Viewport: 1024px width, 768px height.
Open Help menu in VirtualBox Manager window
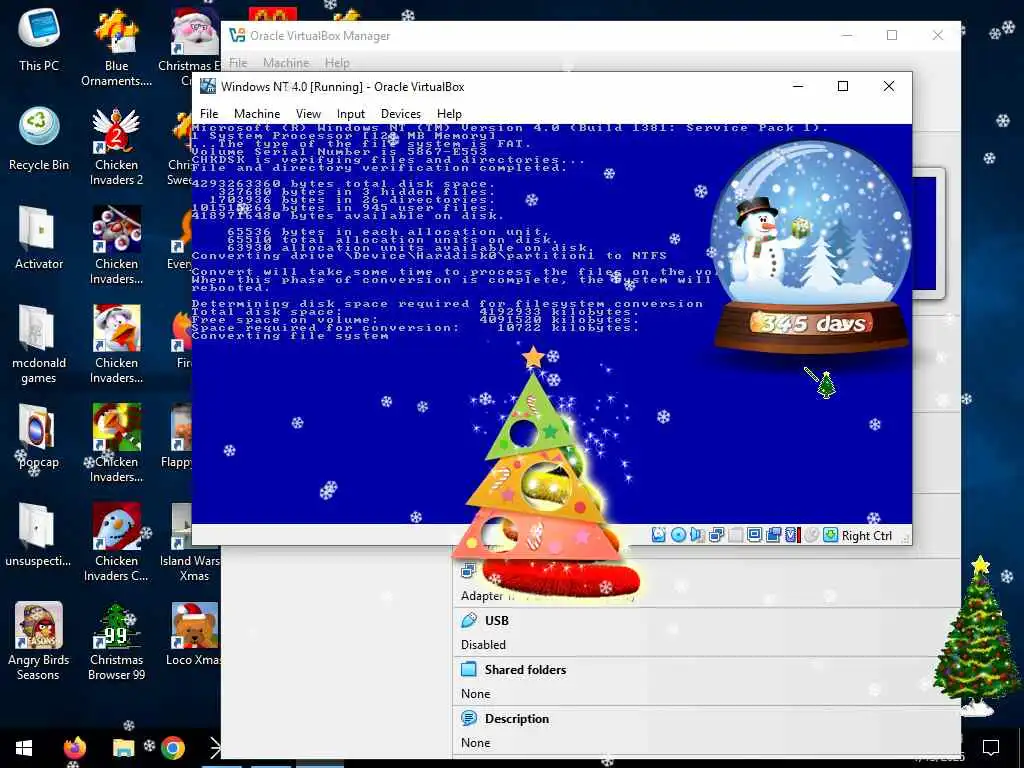tap(337, 63)
